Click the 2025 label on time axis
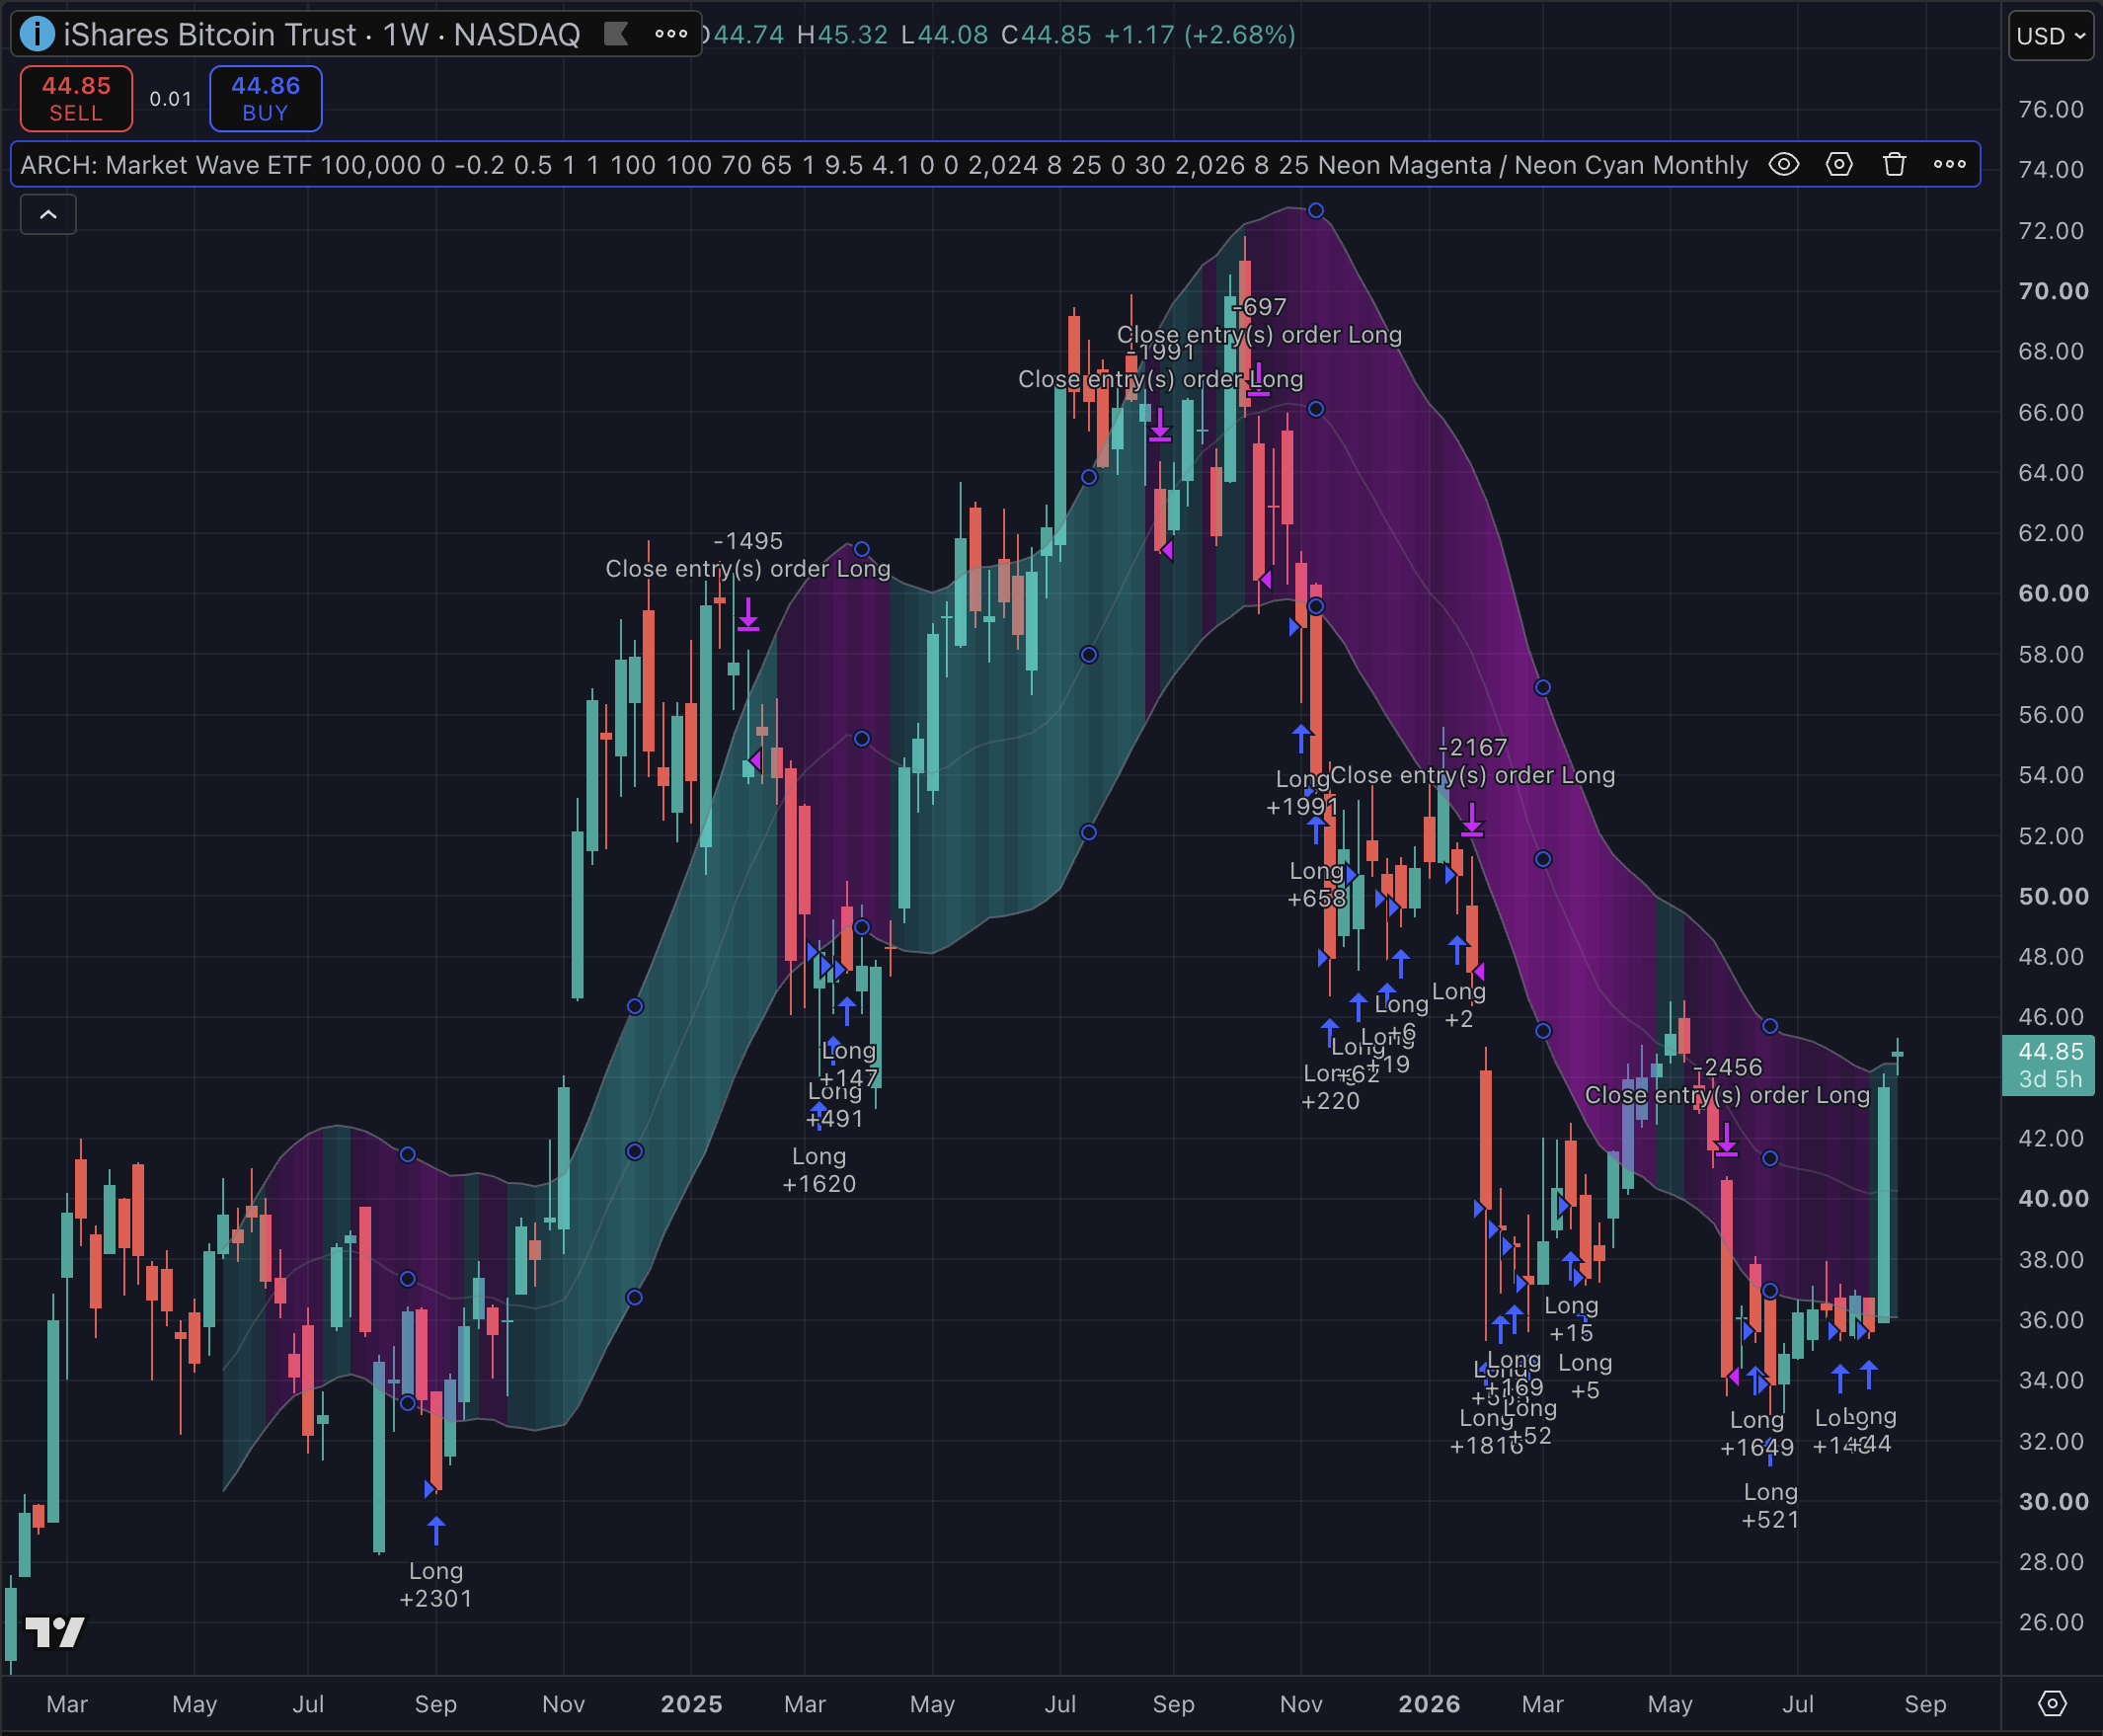The image size is (2103, 1736). (x=691, y=1704)
